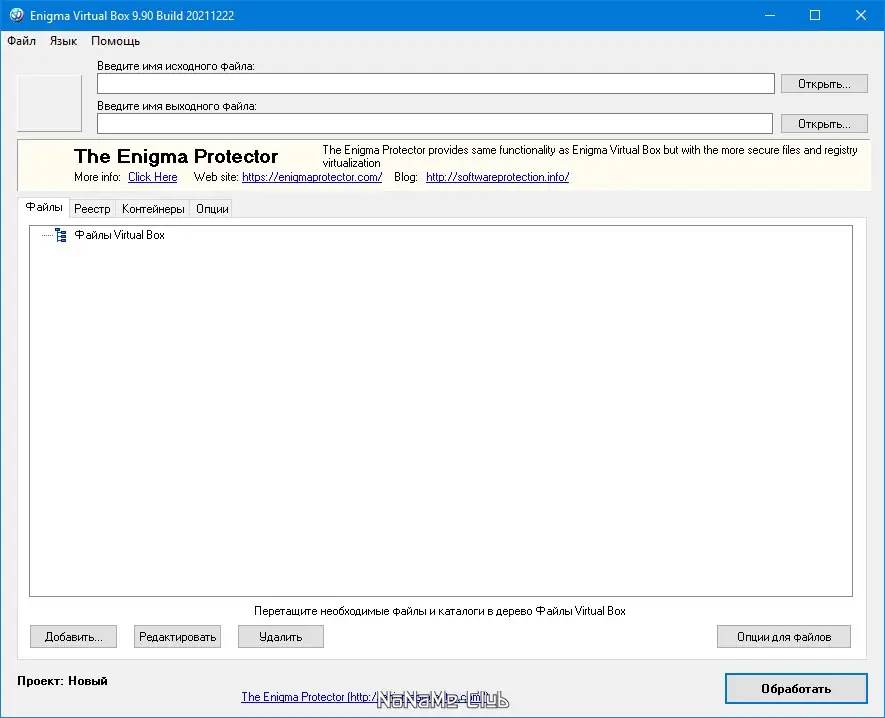Minimize the Enigma Virtual Box window
This screenshot has width=885, height=718.
[x=770, y=15]
